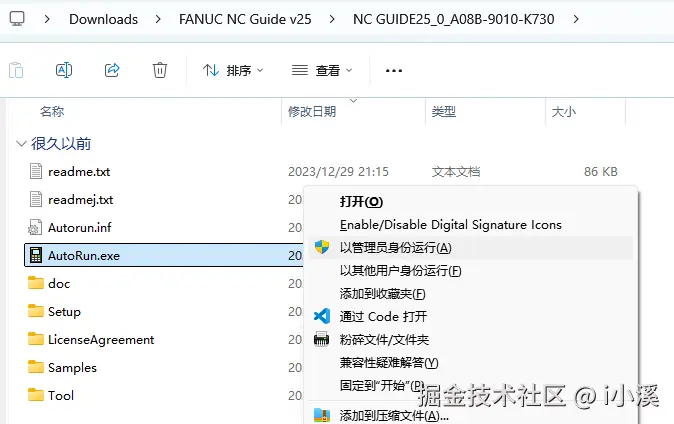
Task: Expand chevron after the This PC icon
Action: [47, 19]
